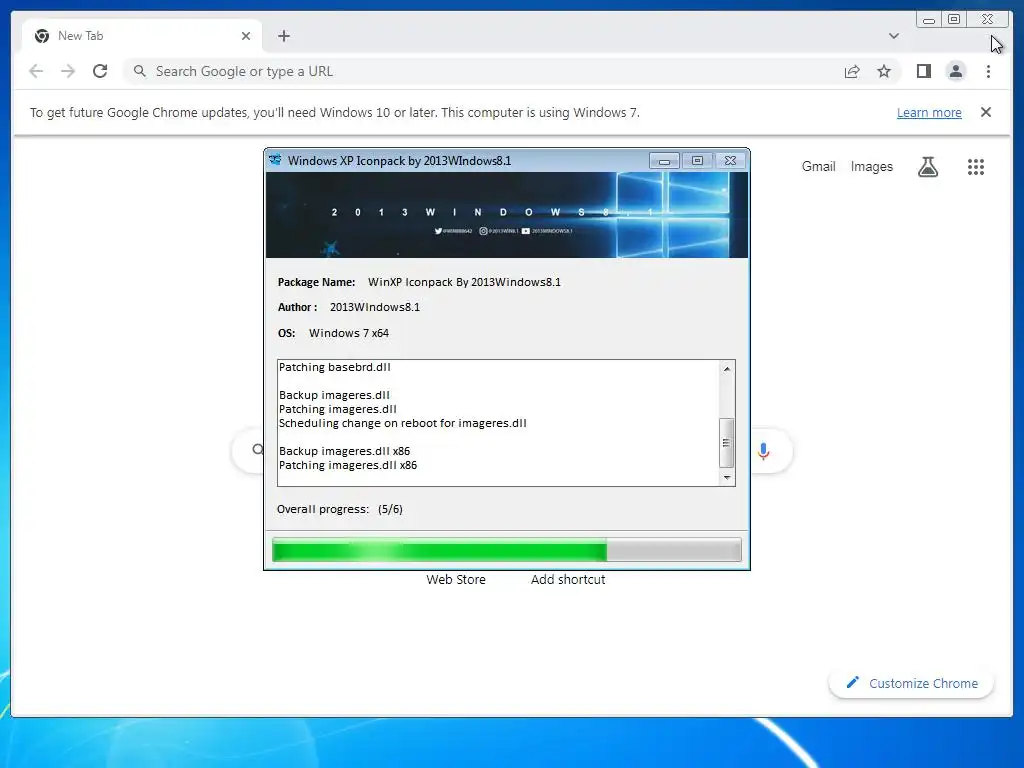
Task: Click the Iconpack installer title bar icon
Action: 275,160
